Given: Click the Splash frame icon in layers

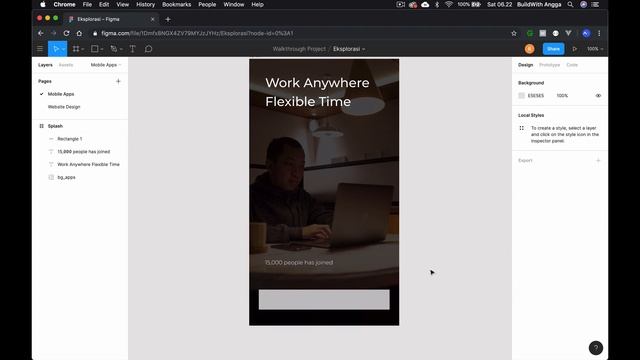Looking at the screenshot, I should [41, 126].
